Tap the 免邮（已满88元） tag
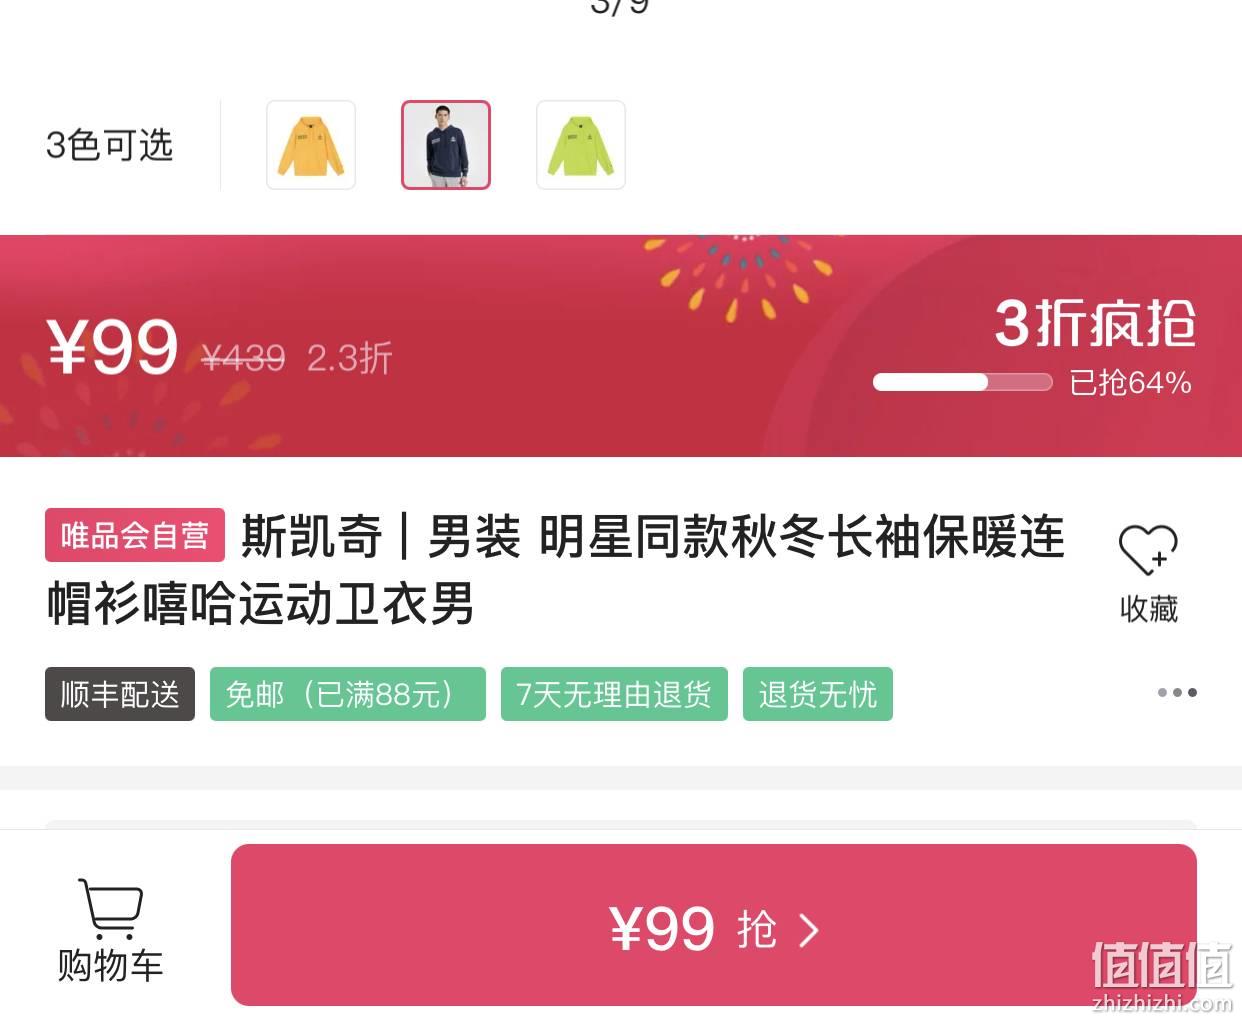The image size is (1242, 1021). click(x=348, y=694)
